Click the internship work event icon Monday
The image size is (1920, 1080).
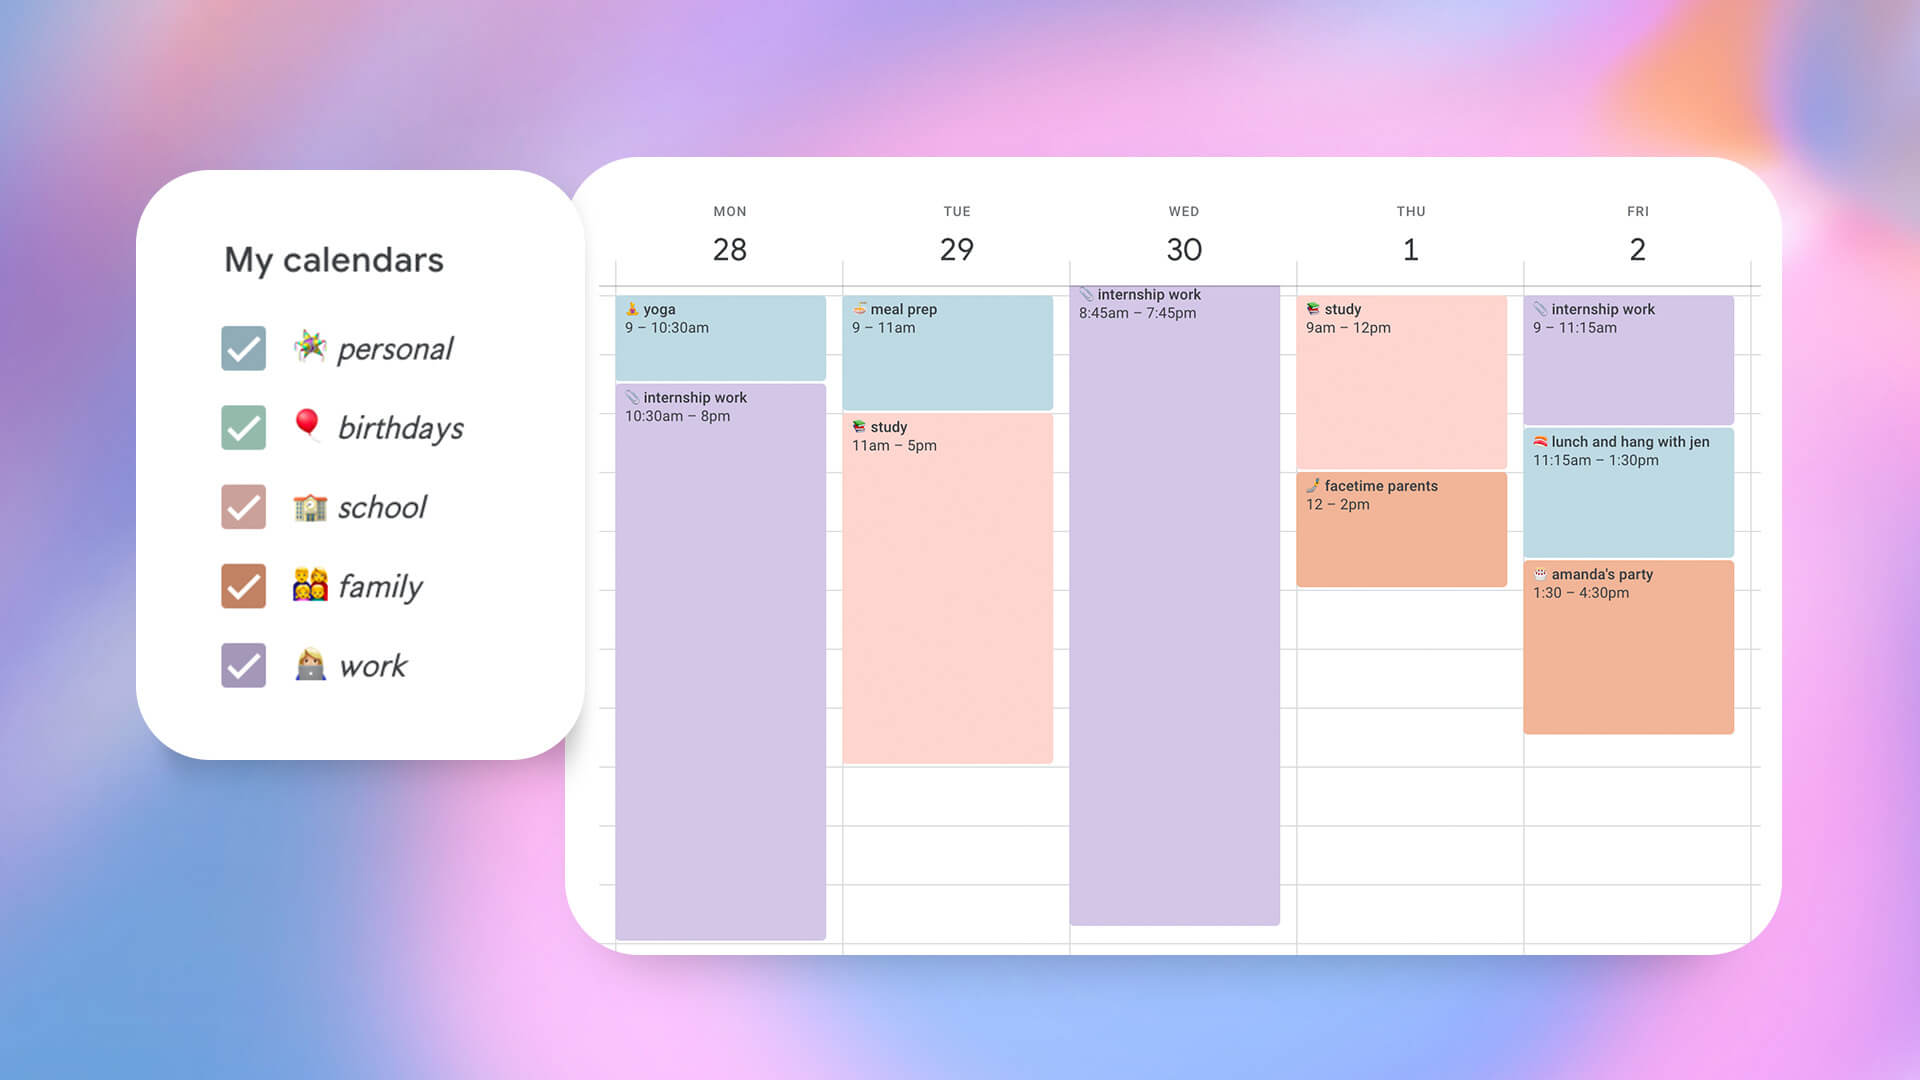633,397
